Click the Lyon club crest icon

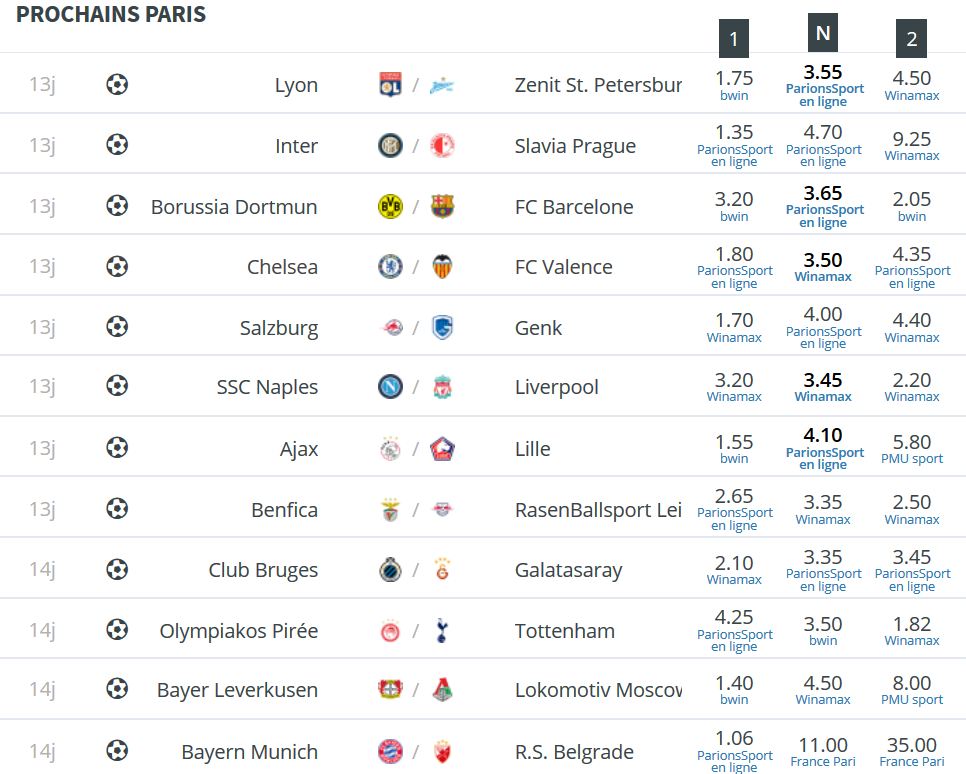tap(390, 85)
